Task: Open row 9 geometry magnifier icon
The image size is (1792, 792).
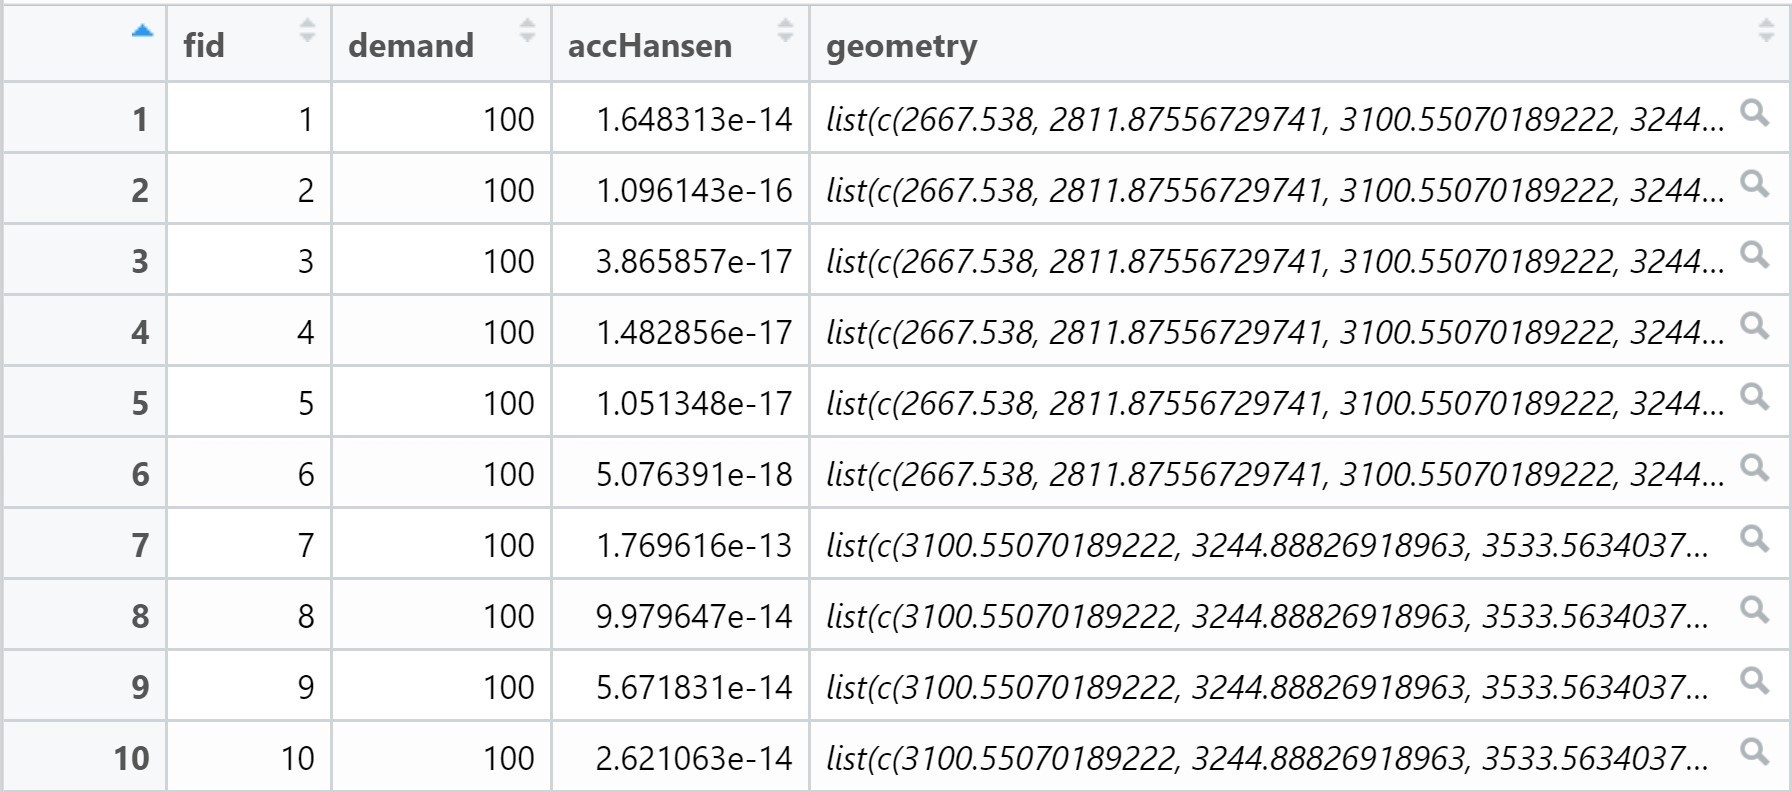Action: click(1754, 680)
